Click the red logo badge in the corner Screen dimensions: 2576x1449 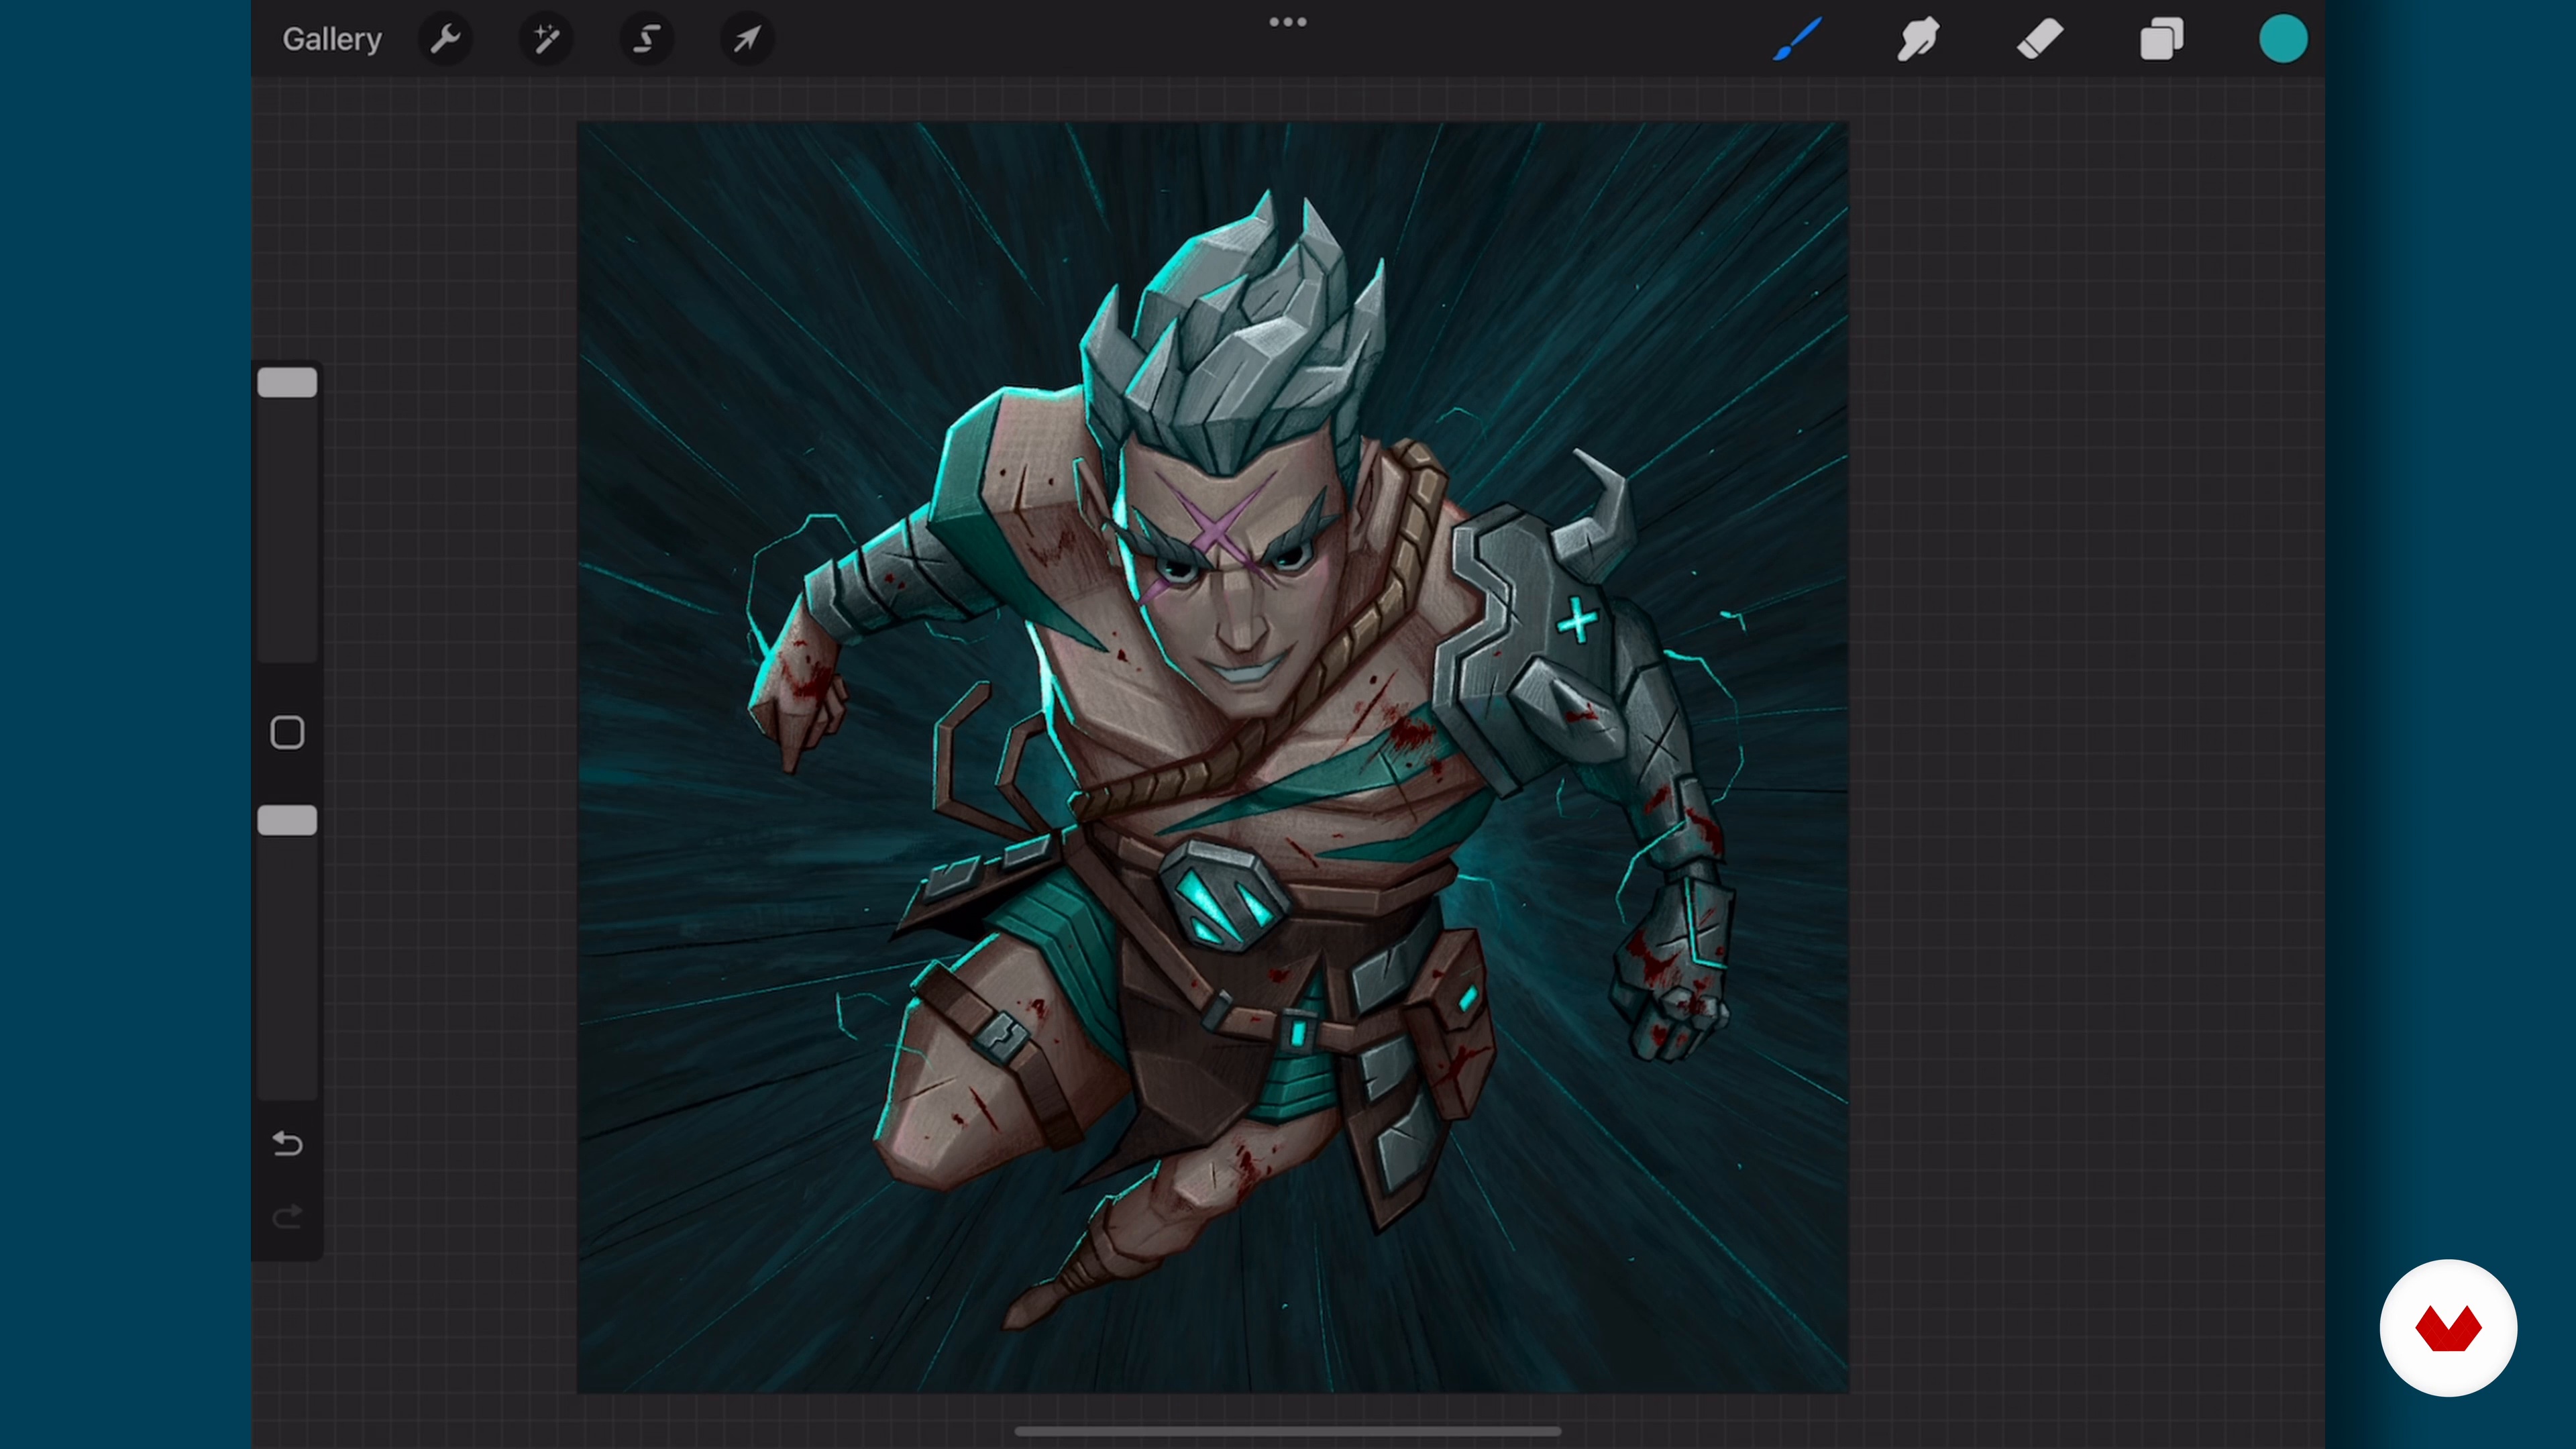(x=2448, y=1328)
